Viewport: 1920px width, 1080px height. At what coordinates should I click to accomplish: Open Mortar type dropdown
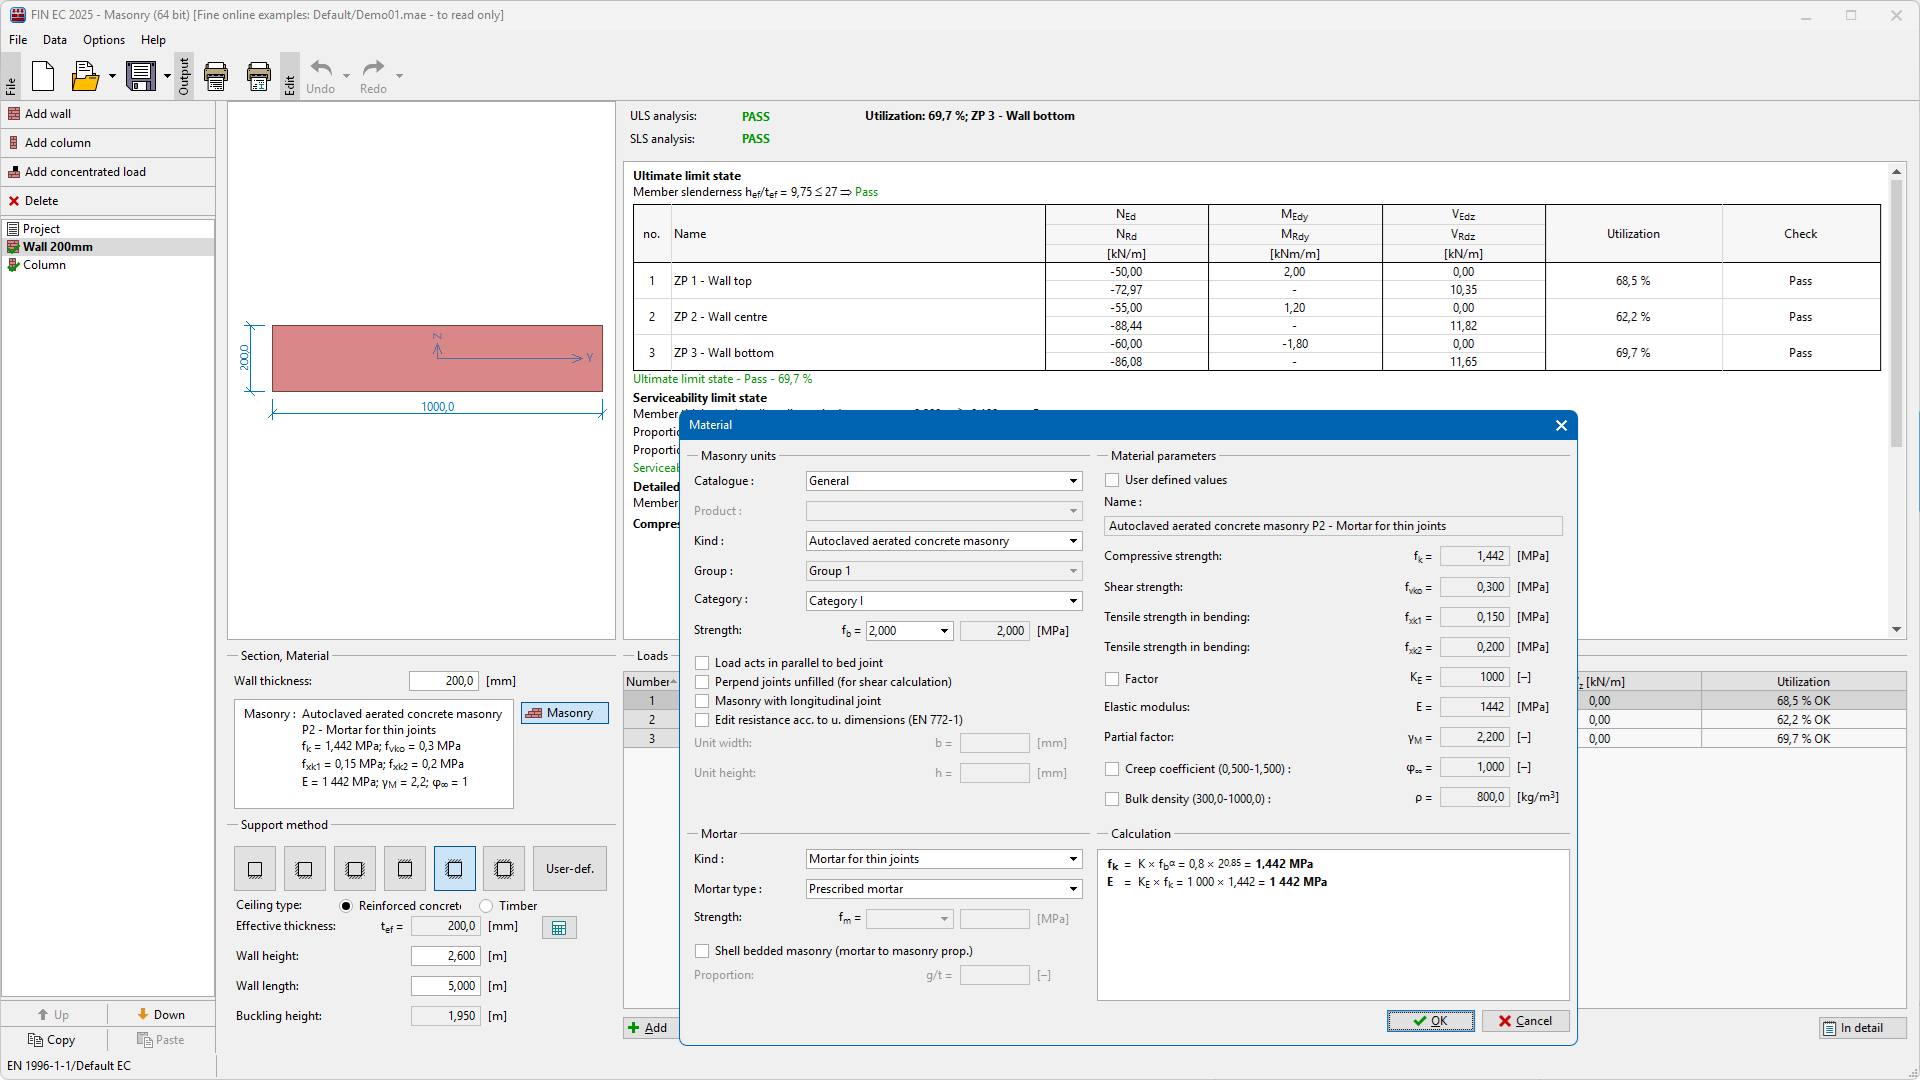tap(1073, 889)
